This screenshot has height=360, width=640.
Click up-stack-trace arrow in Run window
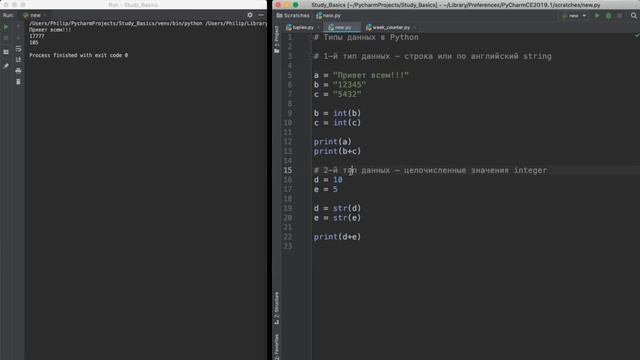pyautogui.click(x=18, y=27)
